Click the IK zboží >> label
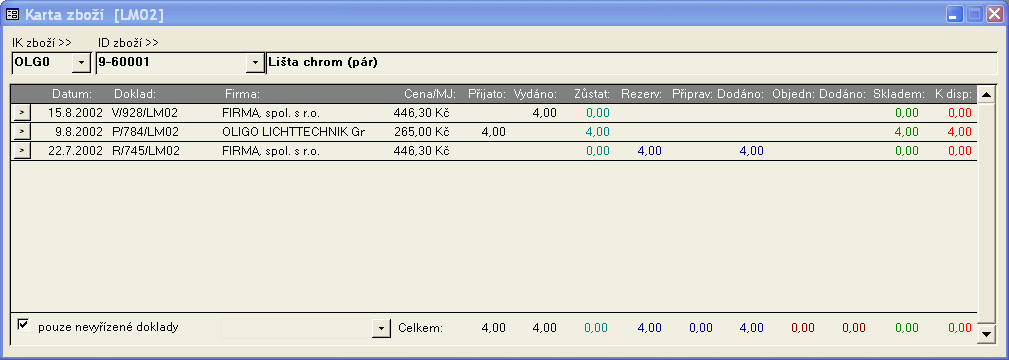Screen dimensions: 1009x360 [42, 43]
